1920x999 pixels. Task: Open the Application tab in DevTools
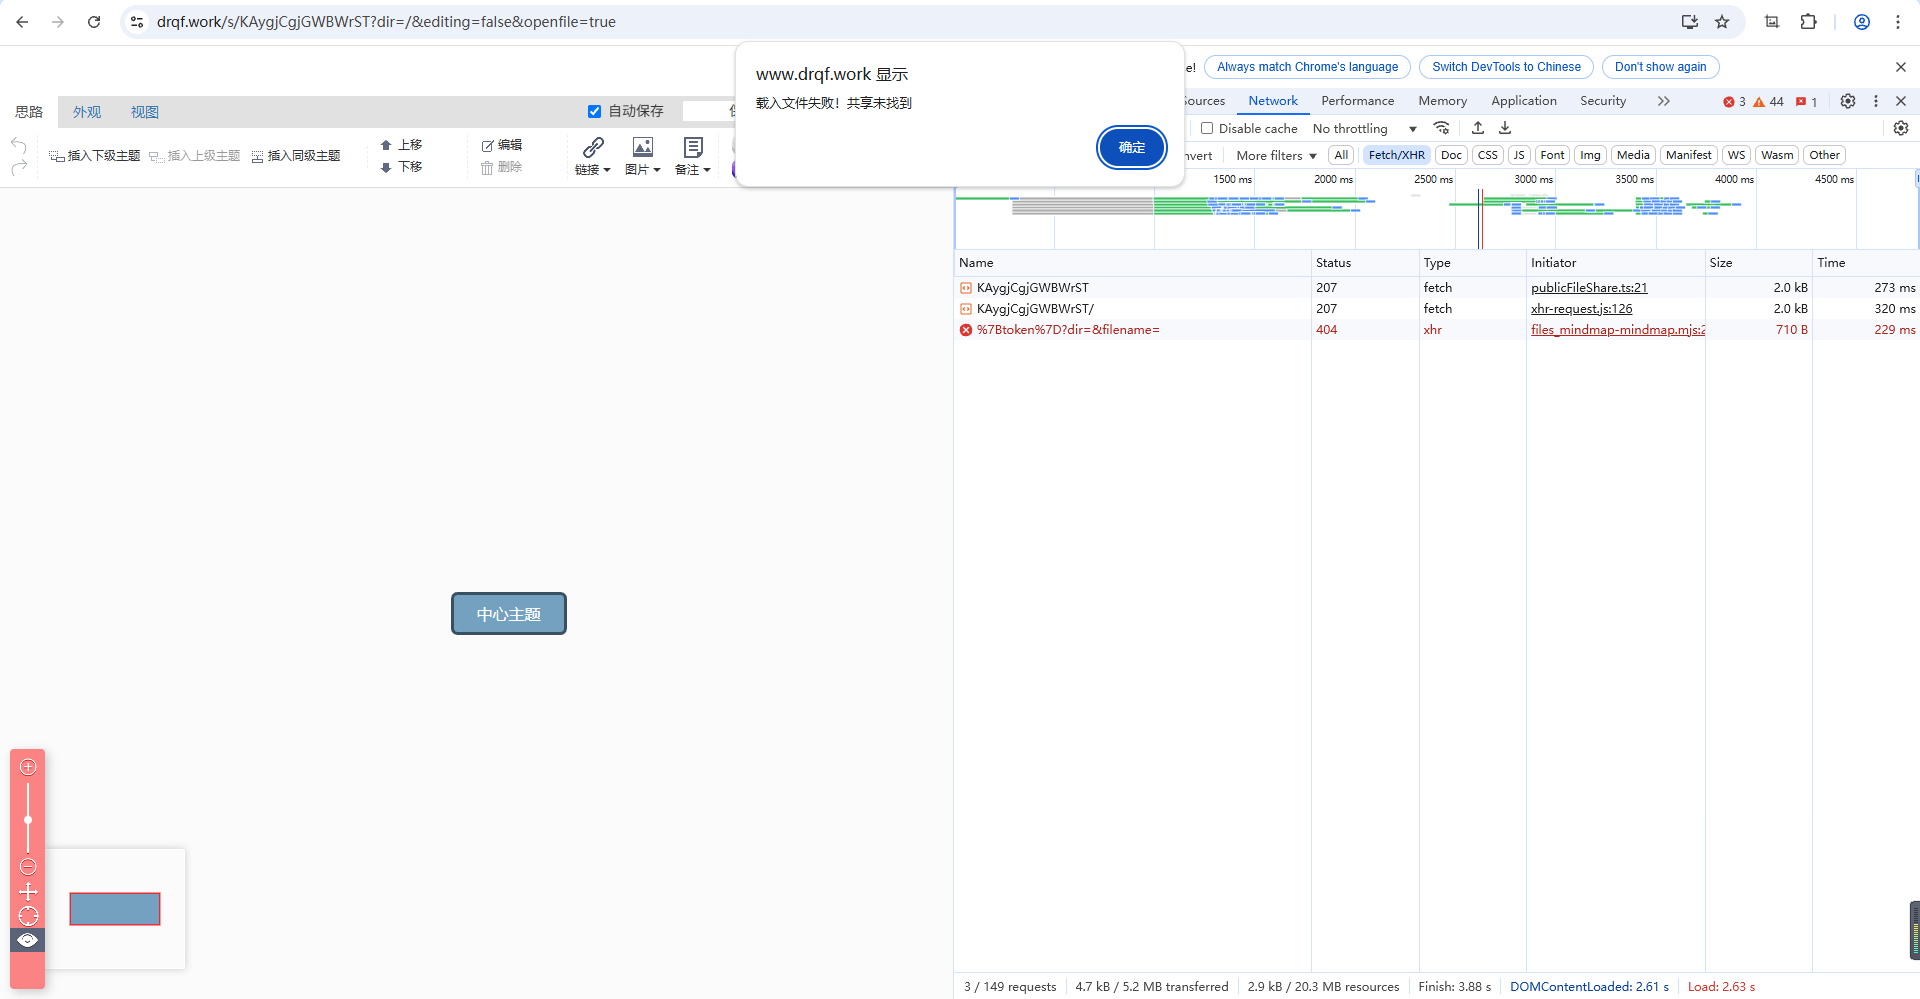(x=1523, y=101)
